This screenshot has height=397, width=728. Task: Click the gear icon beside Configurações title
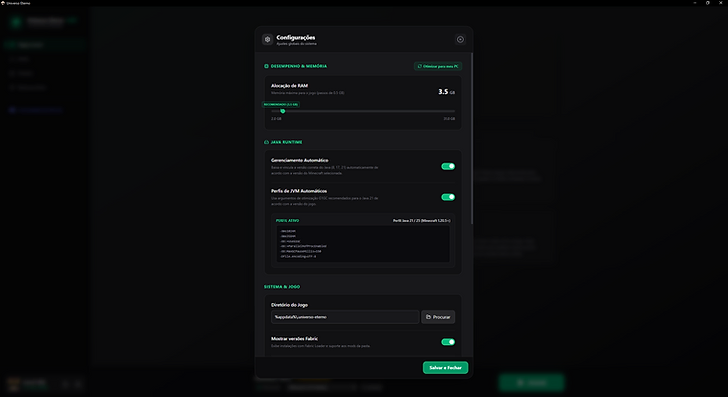[267, 39]
